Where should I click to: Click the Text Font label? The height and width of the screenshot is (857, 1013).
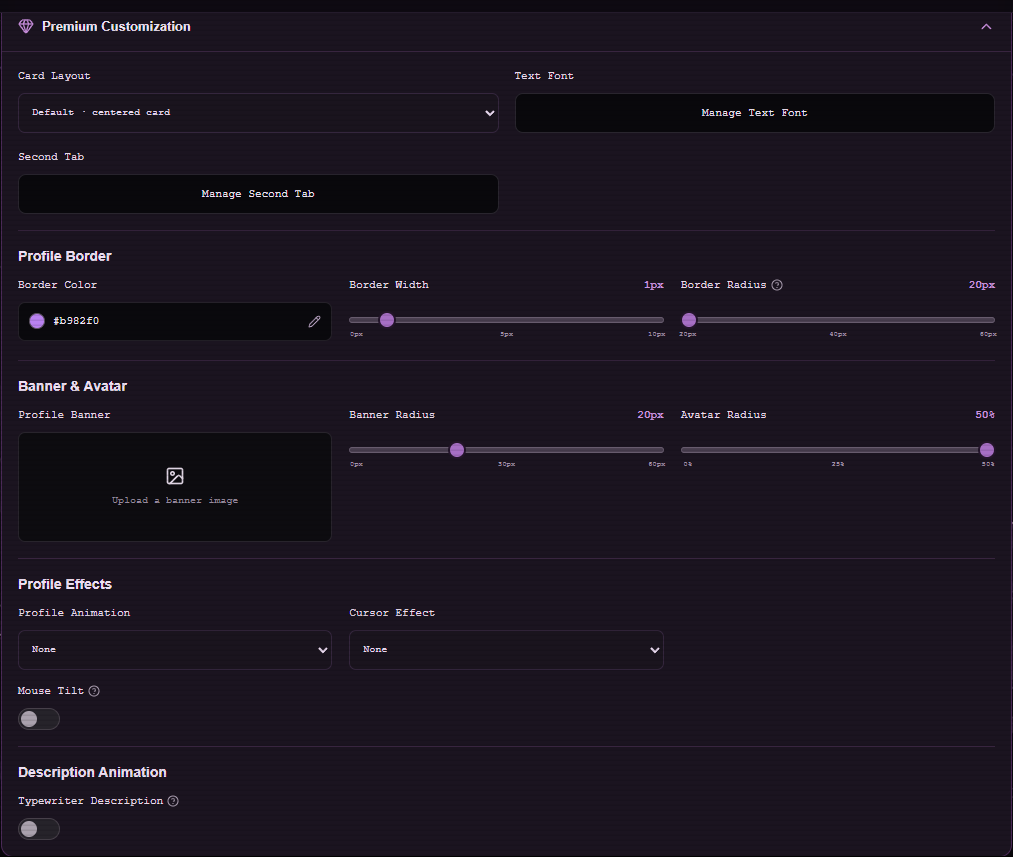544,76
